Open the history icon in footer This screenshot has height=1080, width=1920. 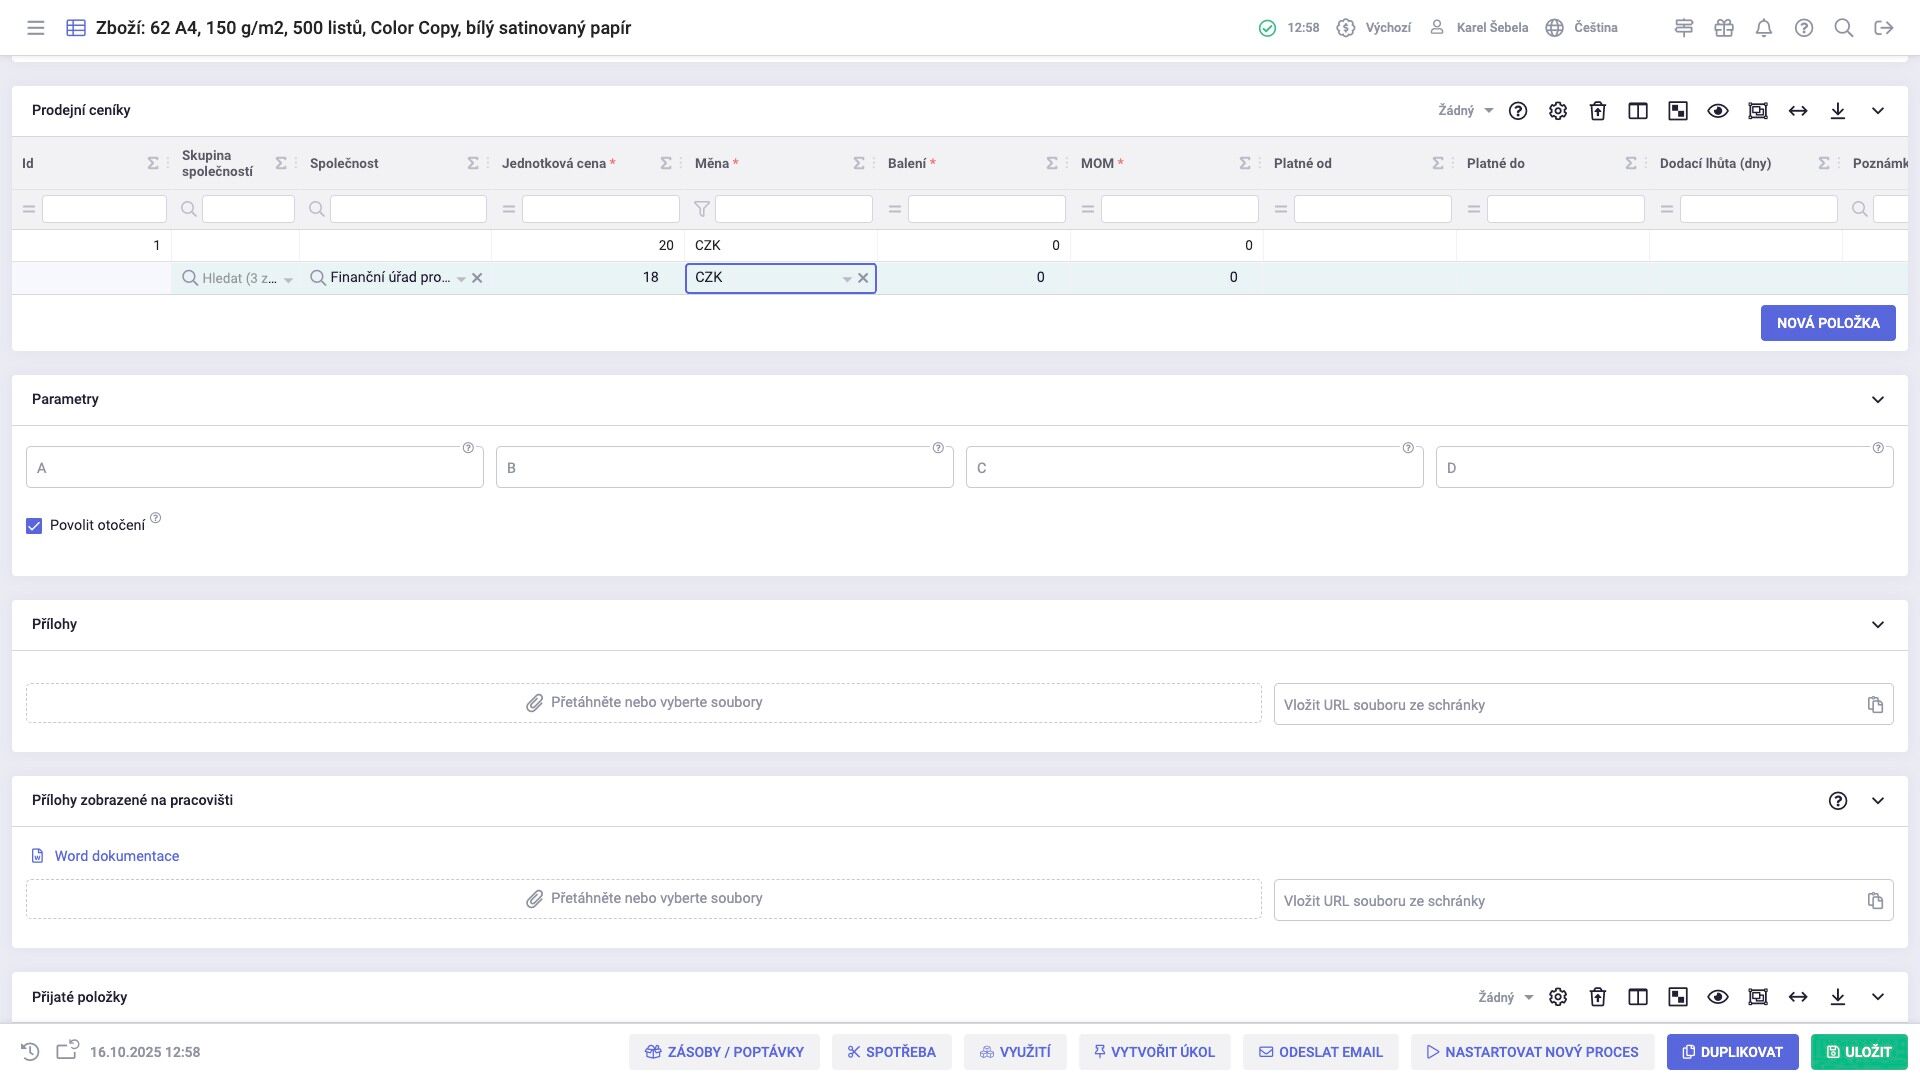click(30, 1052)
